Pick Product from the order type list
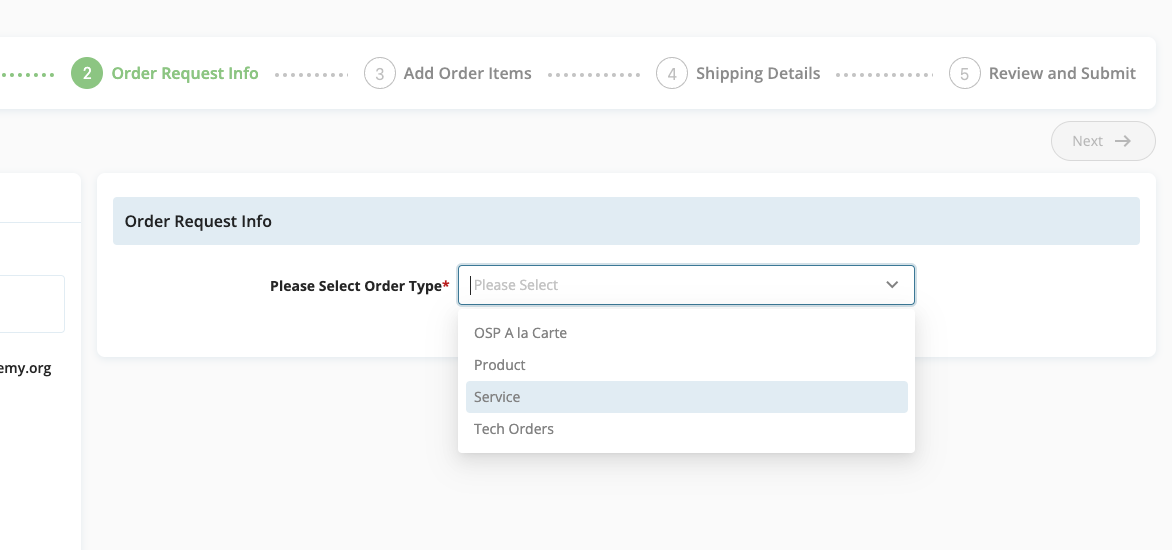 tap(686, 365)
